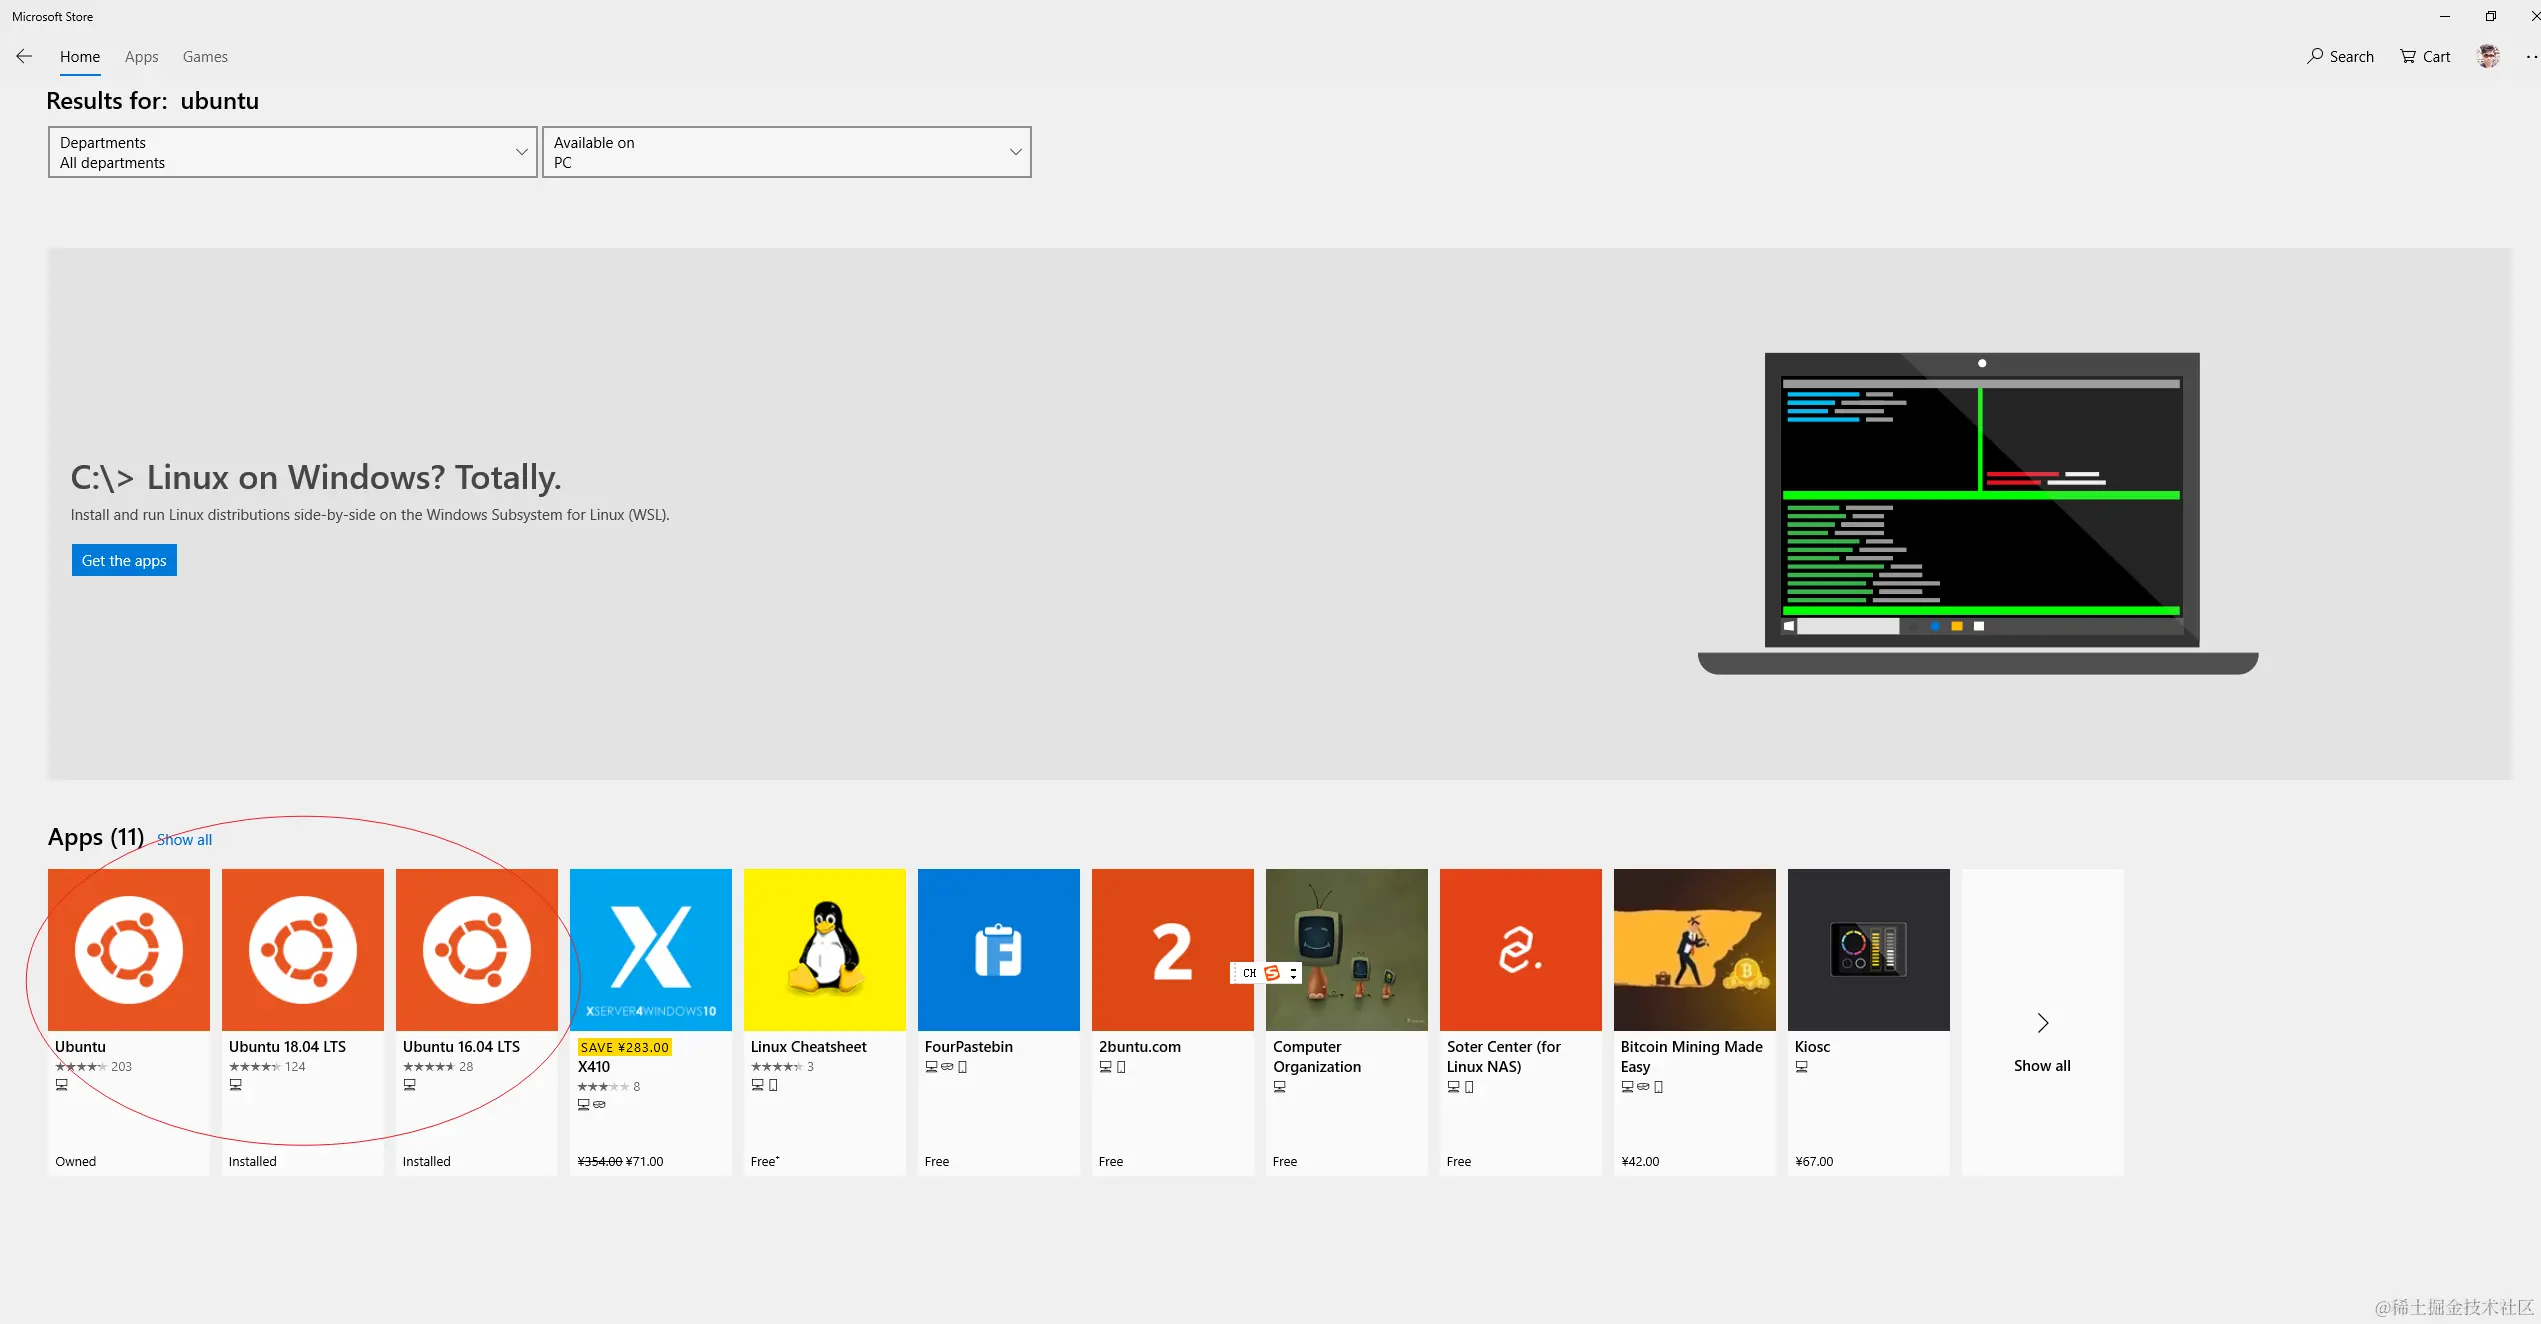Click the back arrow icon
Screen dimensions: 2541x1324
tap(24, 56)
